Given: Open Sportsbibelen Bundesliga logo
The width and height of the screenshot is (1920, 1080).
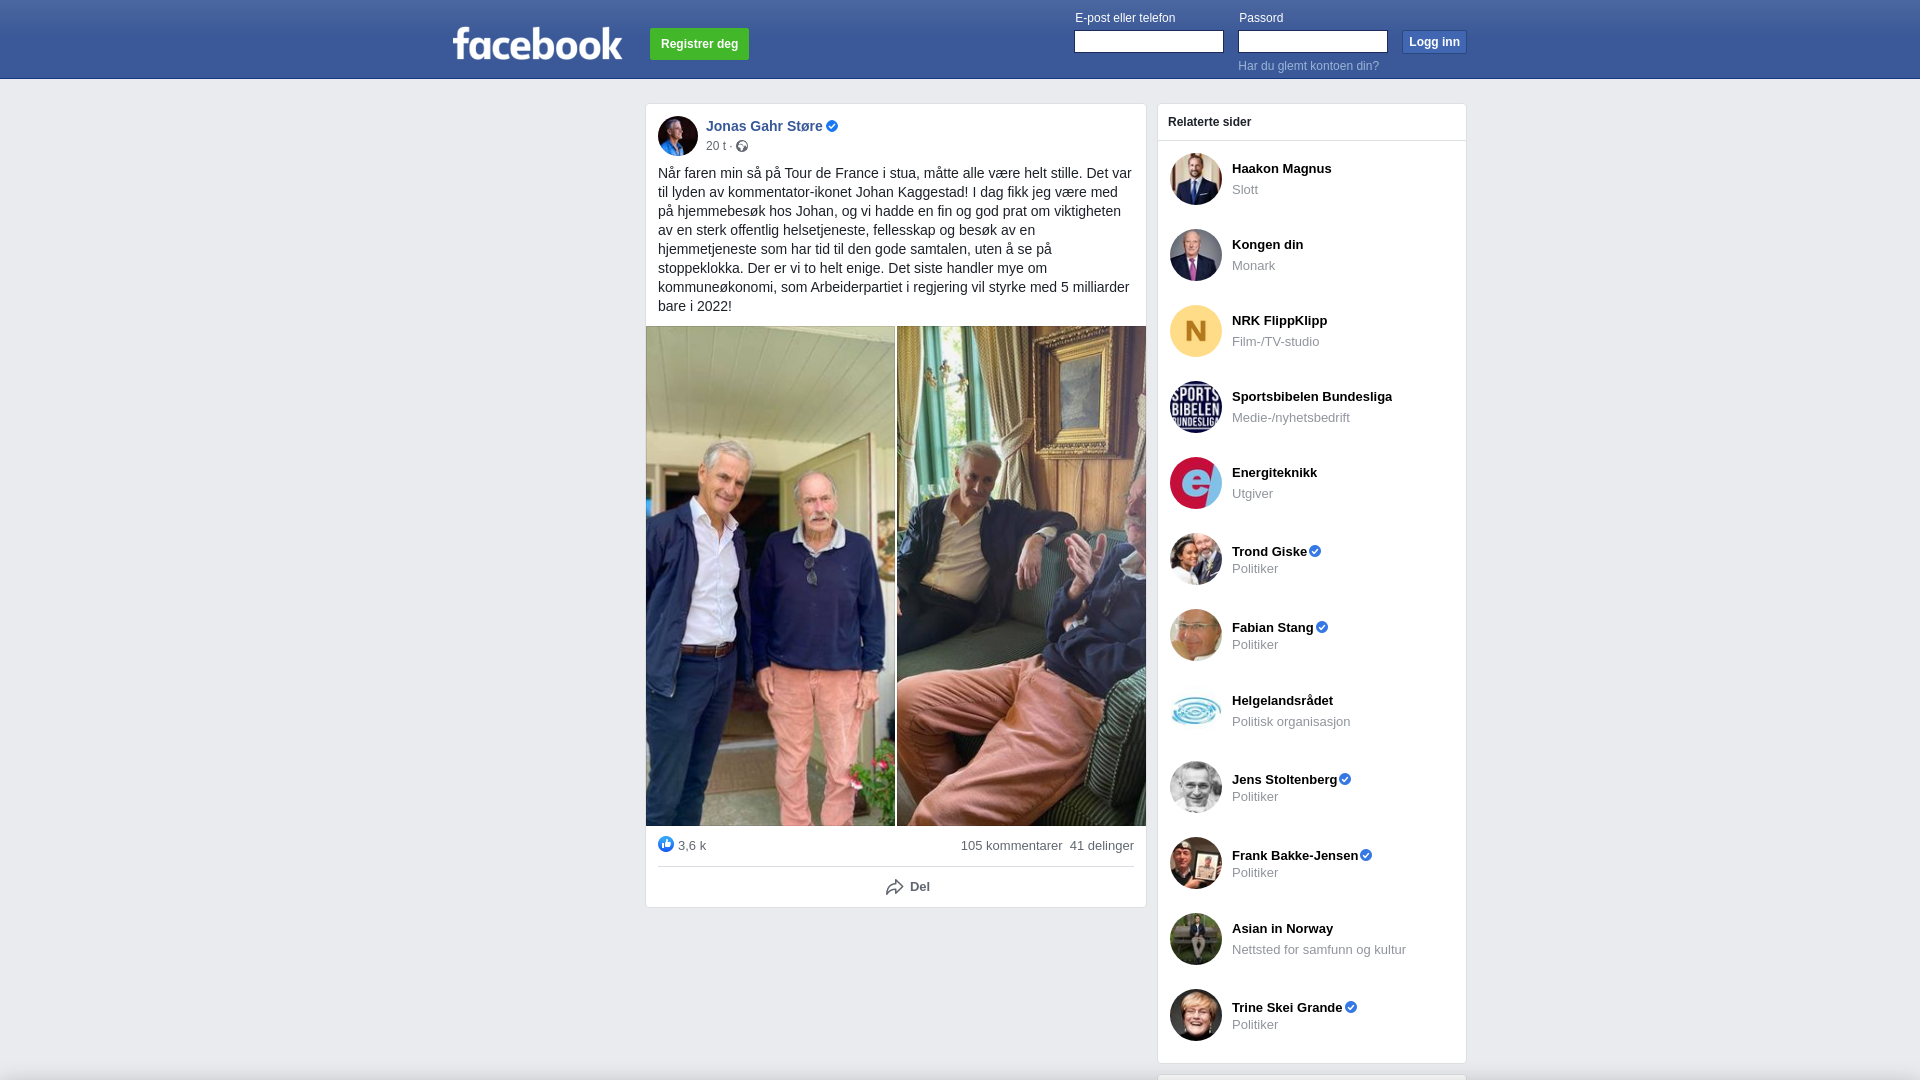Looking at the screenshot, I should (x=1196, y=407).
